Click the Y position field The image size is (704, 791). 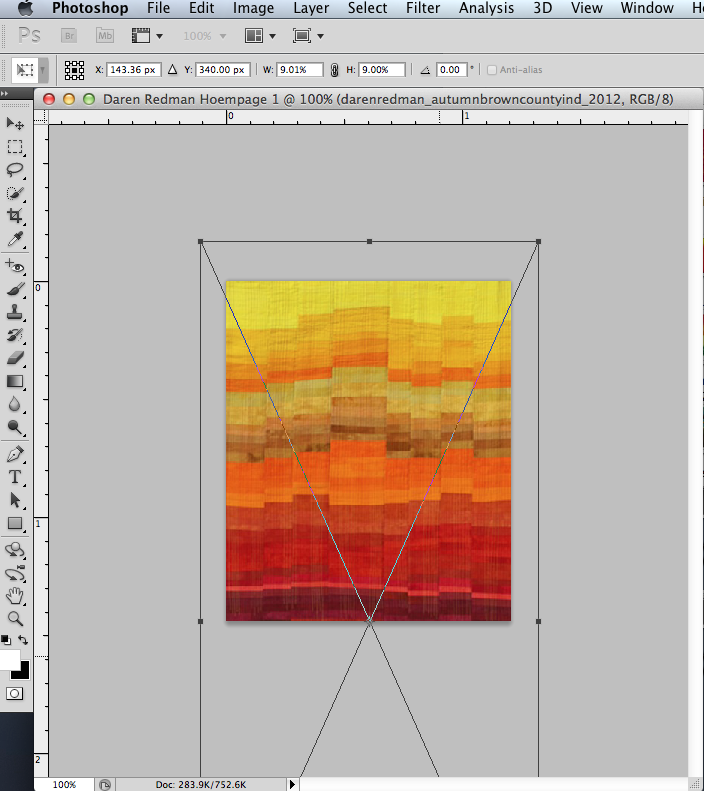pyautogui.click(x=222, y=70)
